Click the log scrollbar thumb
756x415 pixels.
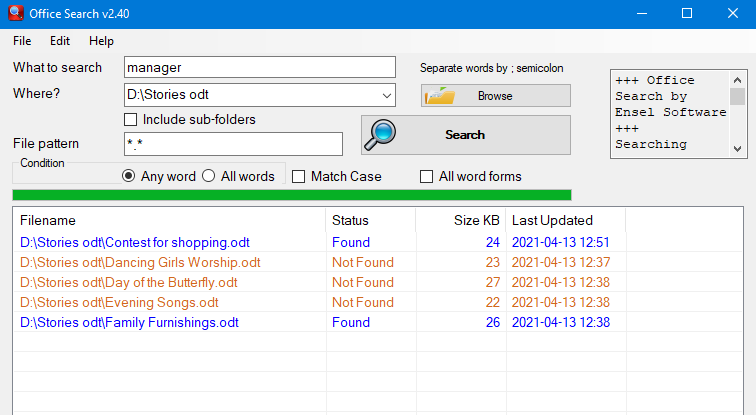point(737,96)
